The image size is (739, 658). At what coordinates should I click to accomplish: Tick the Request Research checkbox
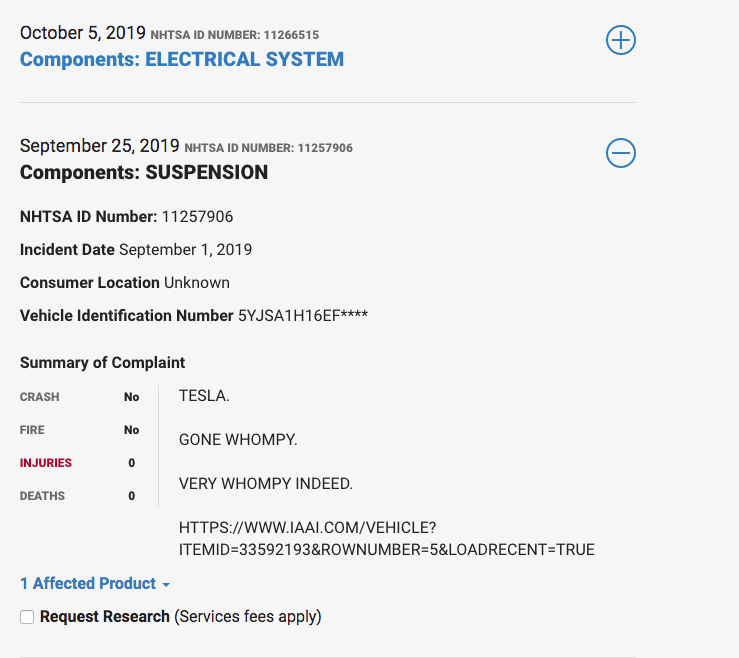27,617
